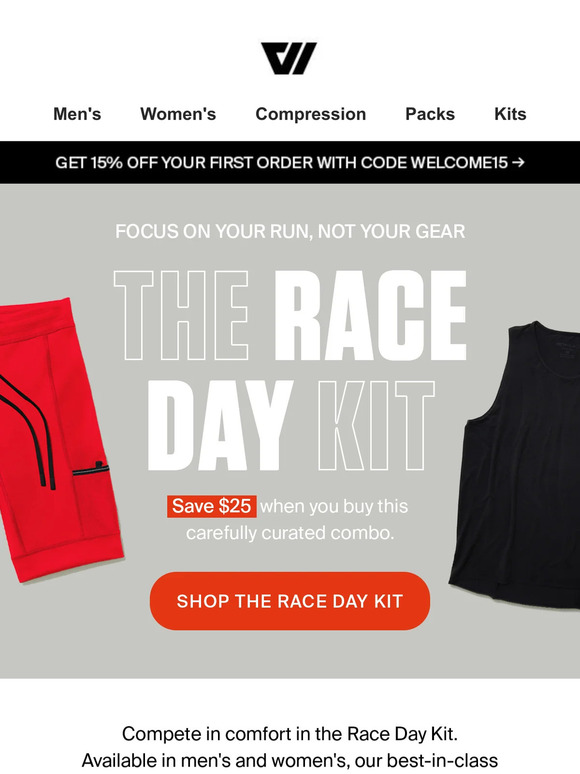
Task: Click the bold 'RACE' headline word
Action: (370, 316)
